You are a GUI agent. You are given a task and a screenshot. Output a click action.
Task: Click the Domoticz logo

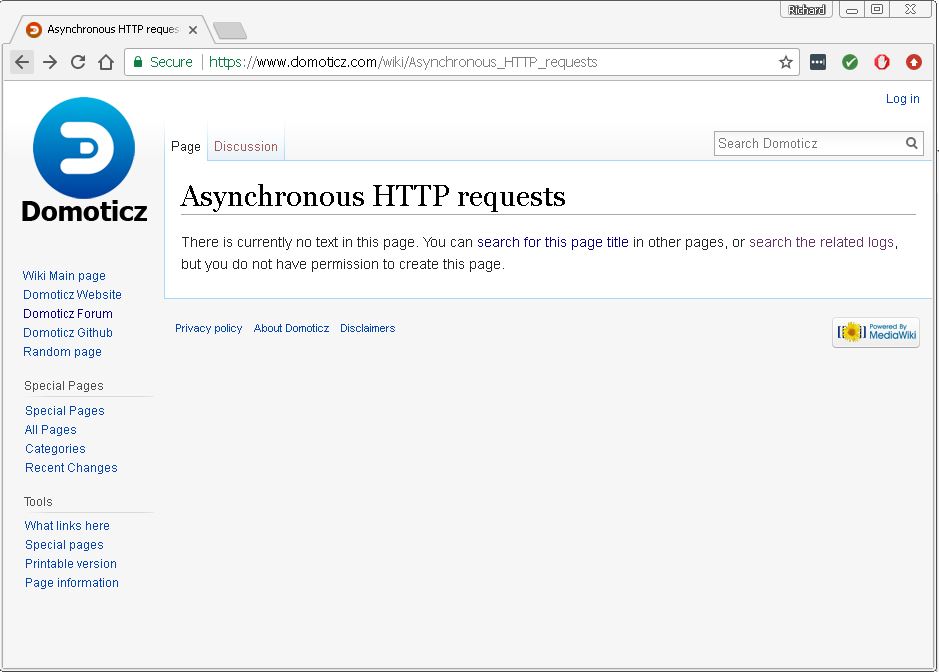[84, 160]
